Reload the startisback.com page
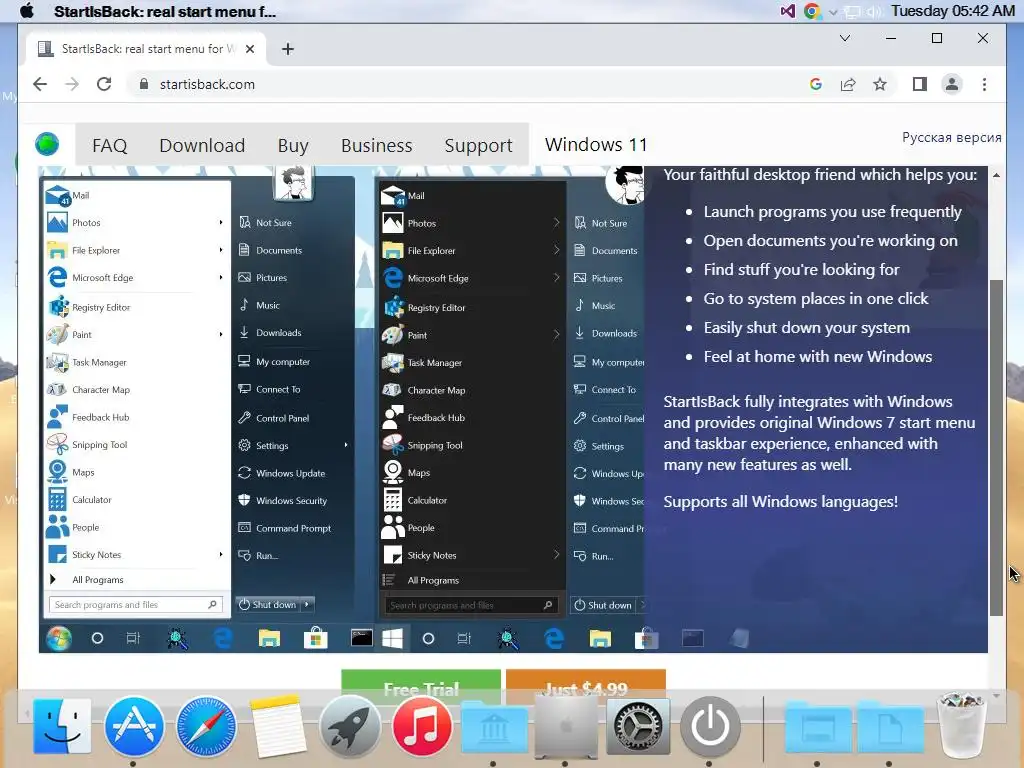 [x=104, y=84]
